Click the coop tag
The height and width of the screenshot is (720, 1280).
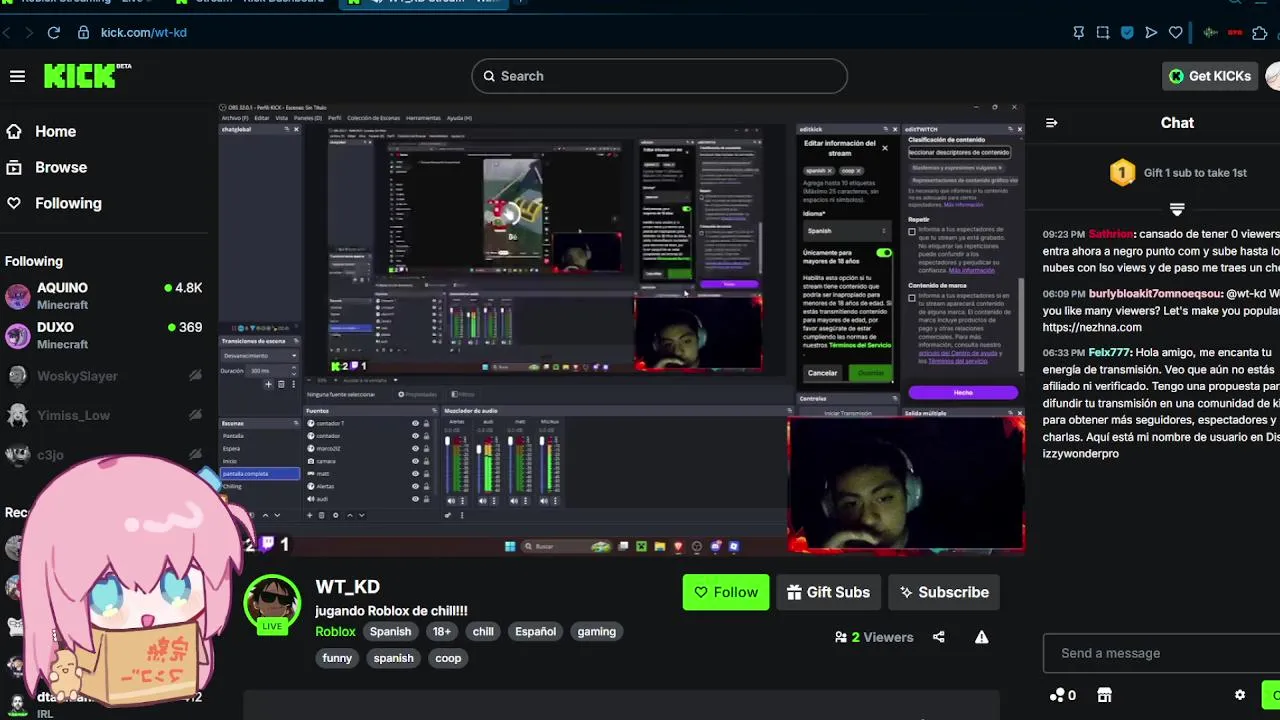448,658
